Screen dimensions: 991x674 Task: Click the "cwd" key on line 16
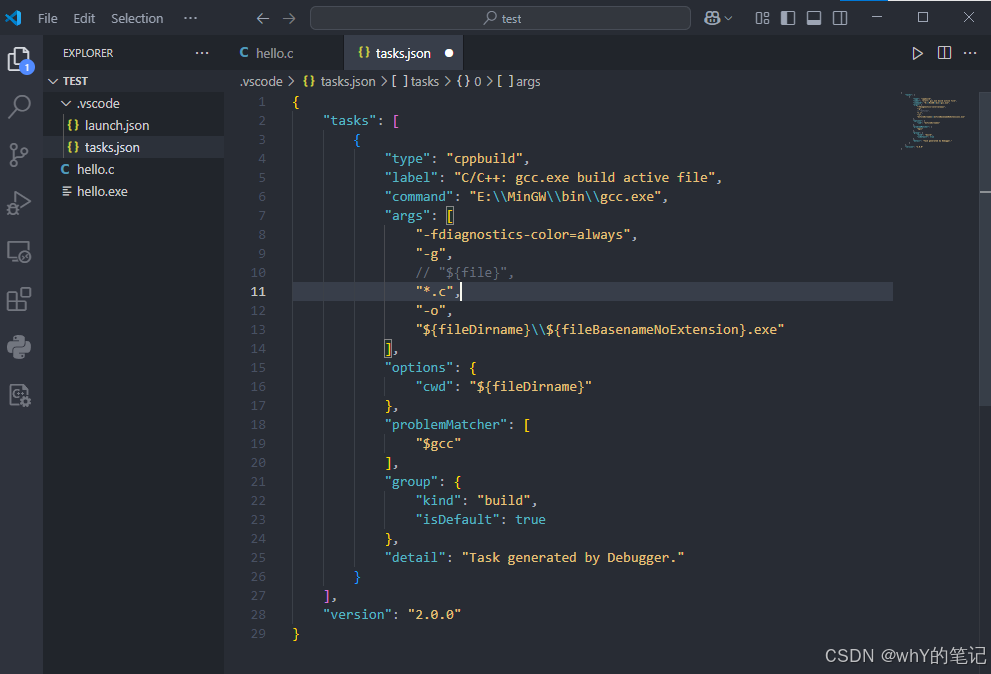pyautogui.click(x=434, y=386)
